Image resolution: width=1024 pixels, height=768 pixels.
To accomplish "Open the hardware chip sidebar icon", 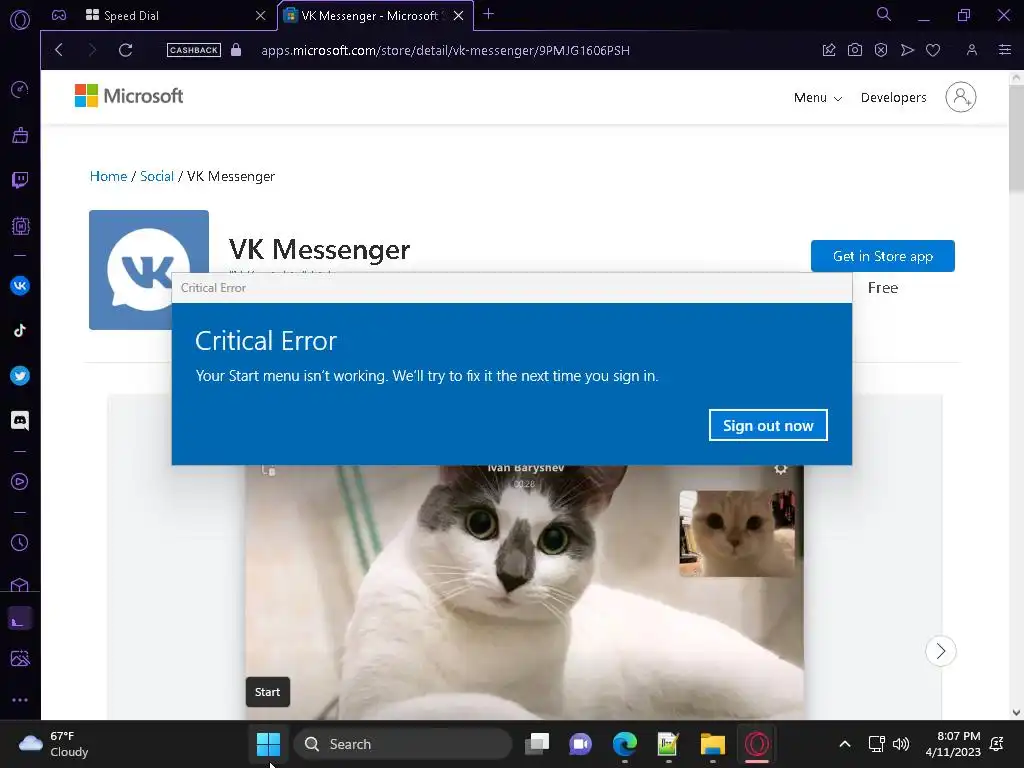I will (20, 226).
